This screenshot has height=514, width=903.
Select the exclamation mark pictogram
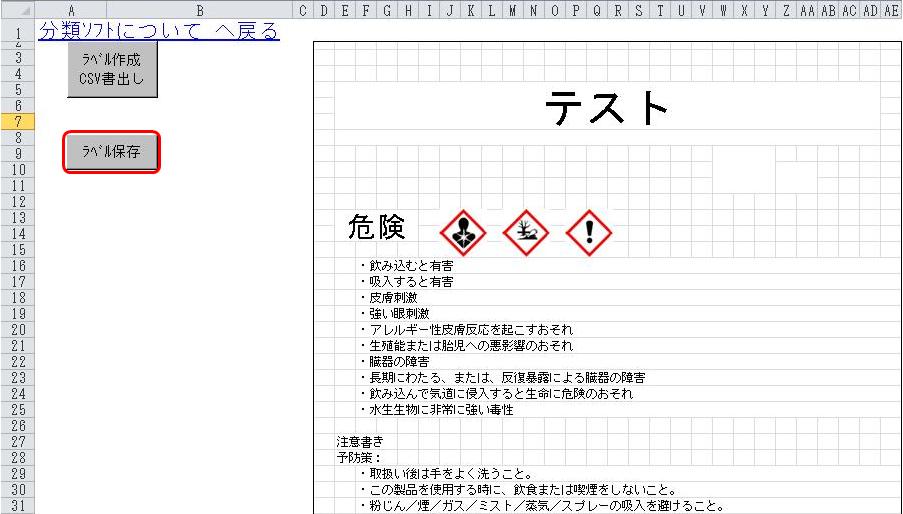tap(589, 233)
